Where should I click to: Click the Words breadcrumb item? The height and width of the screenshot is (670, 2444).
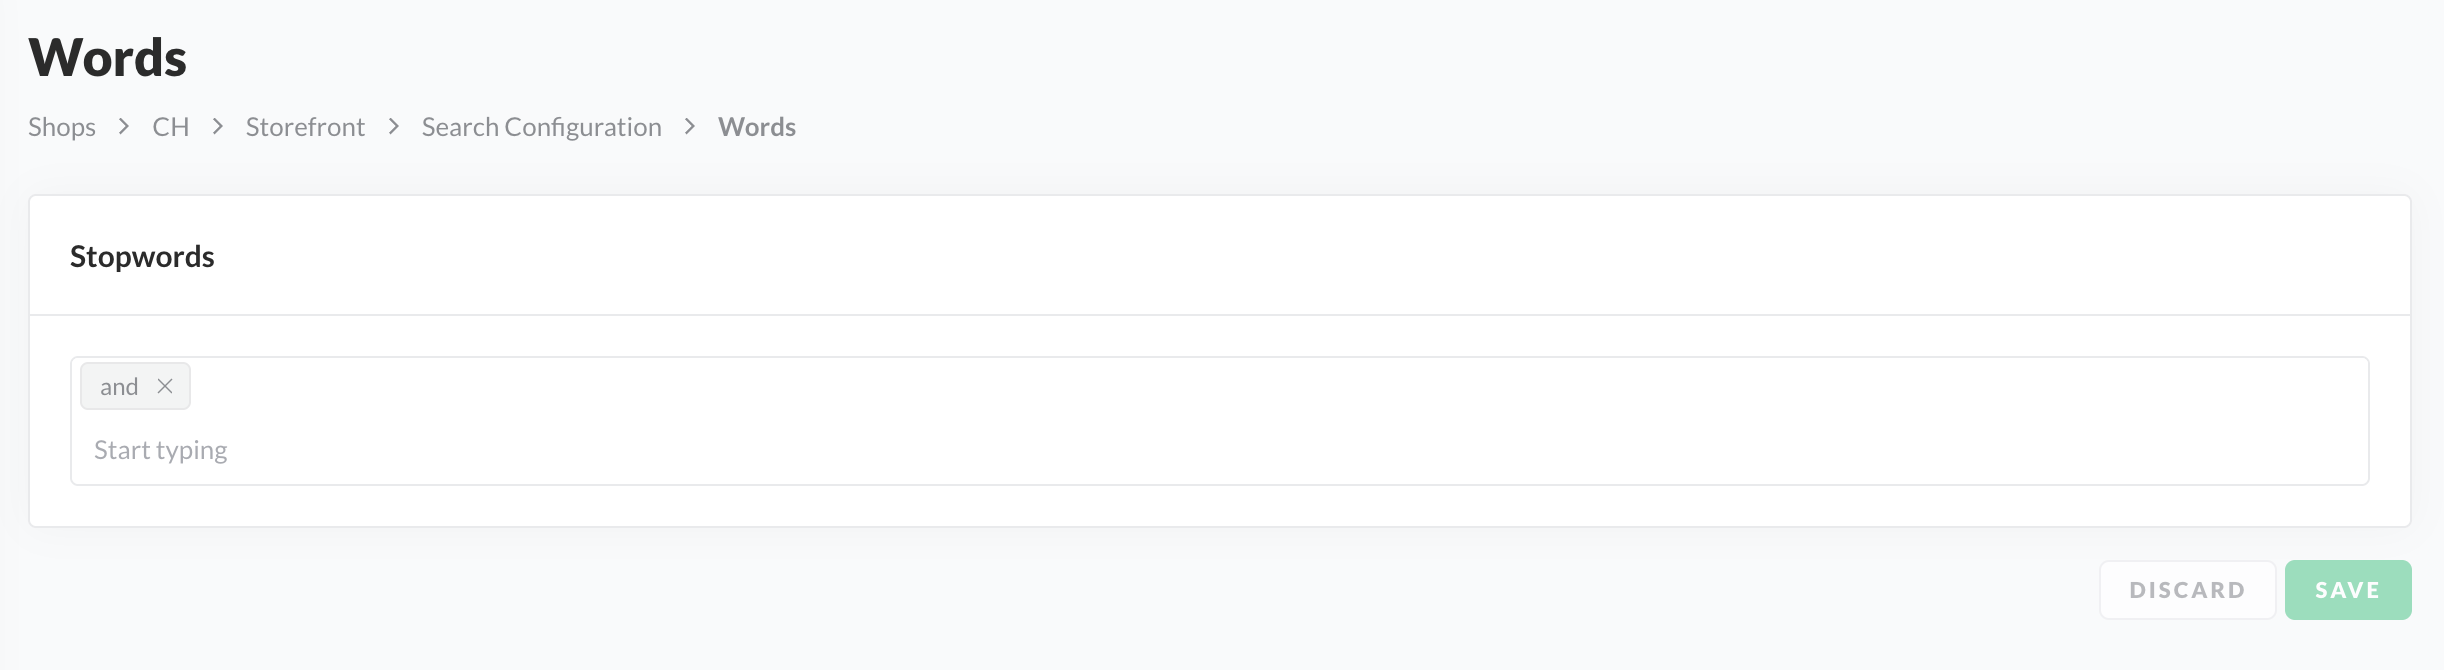pos(757,127)
